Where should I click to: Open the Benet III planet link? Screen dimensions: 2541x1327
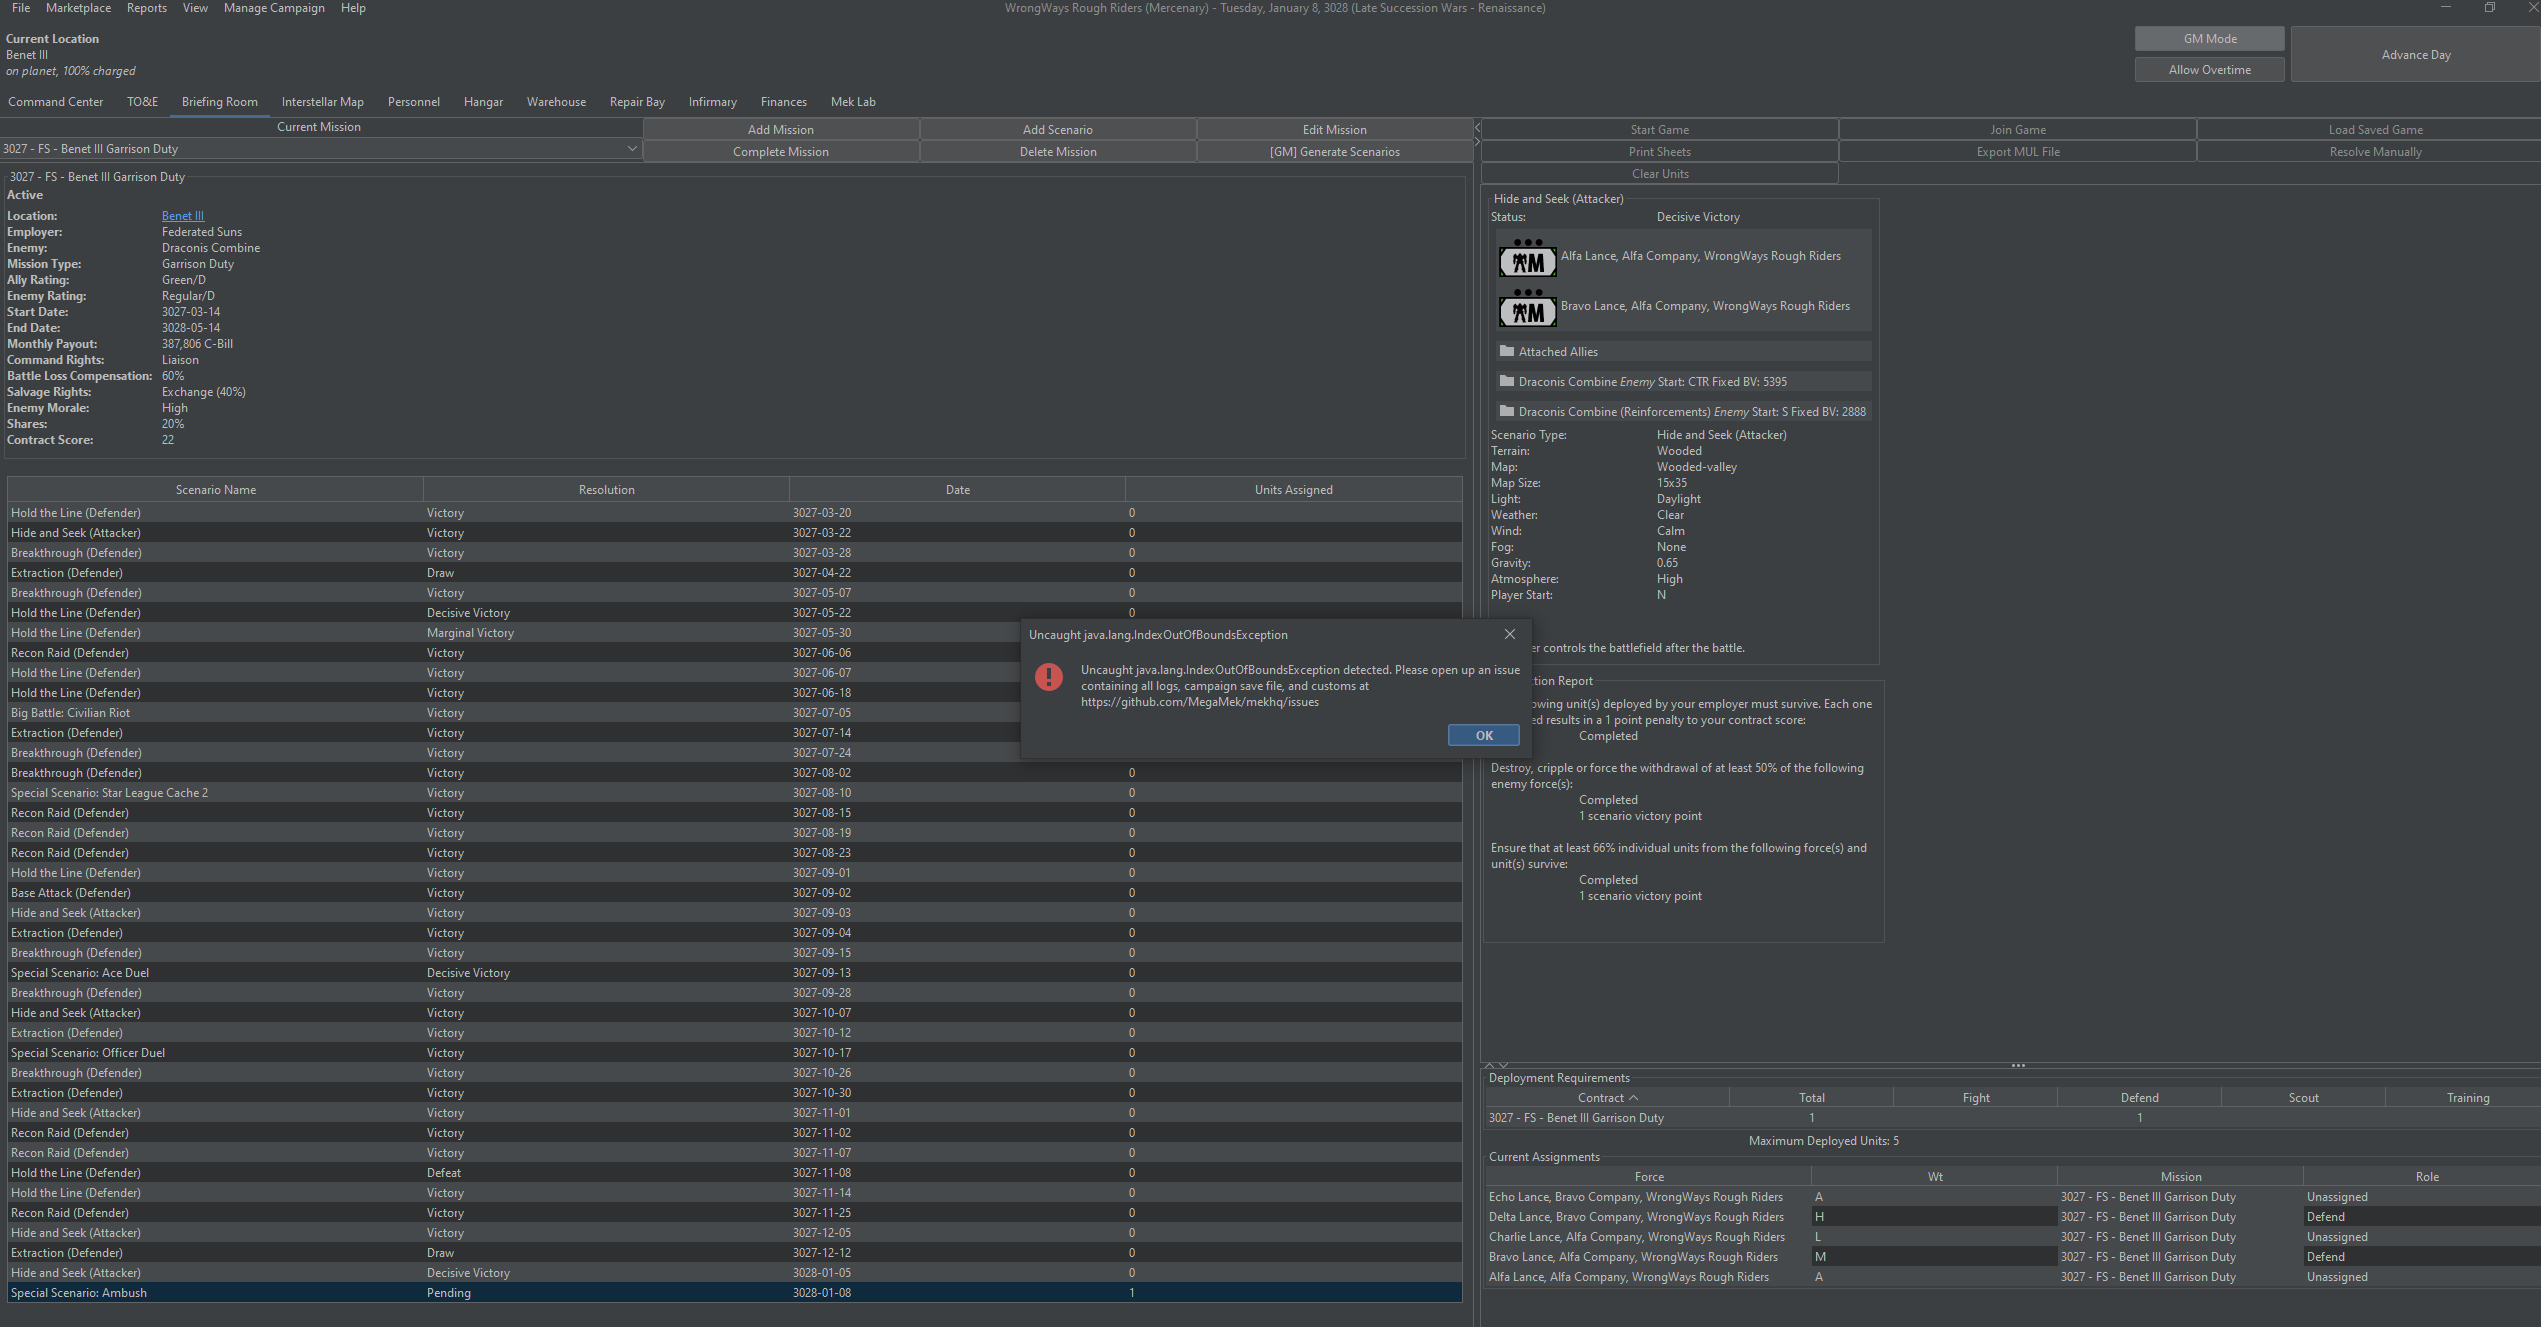(x=182, y=215)
